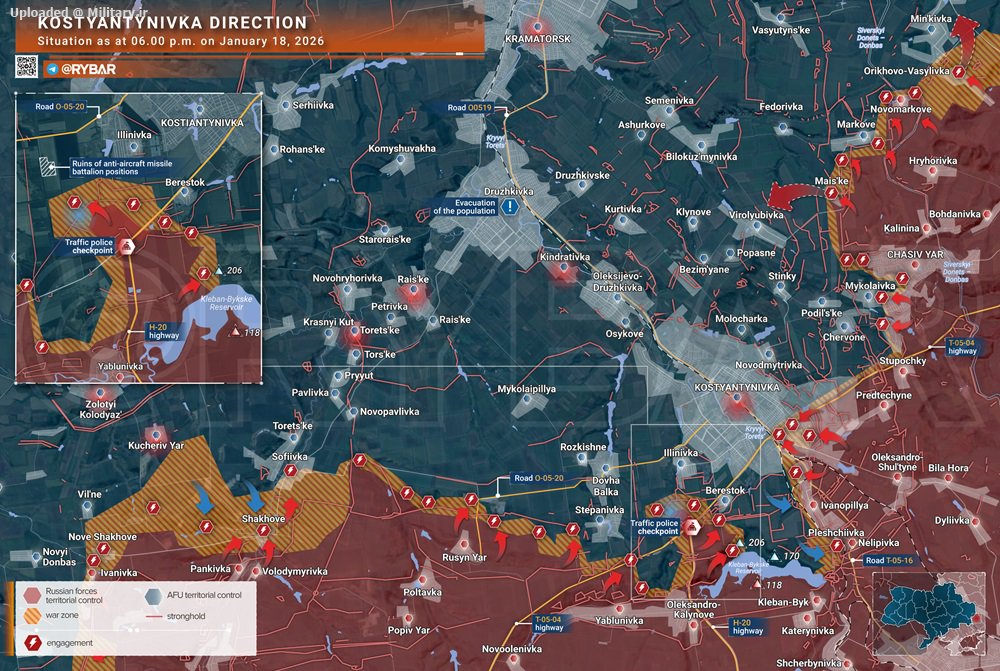Image resolution: width=1000 pixels, height=671 pixels.
Task: Click the settlement dot at Rohans'ke
Action: (x=274, y=150)
